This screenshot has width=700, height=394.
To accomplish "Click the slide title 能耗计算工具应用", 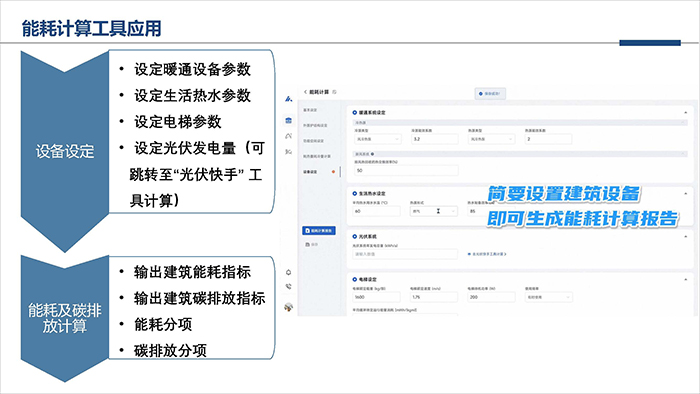I will click(x=92, y=28).
